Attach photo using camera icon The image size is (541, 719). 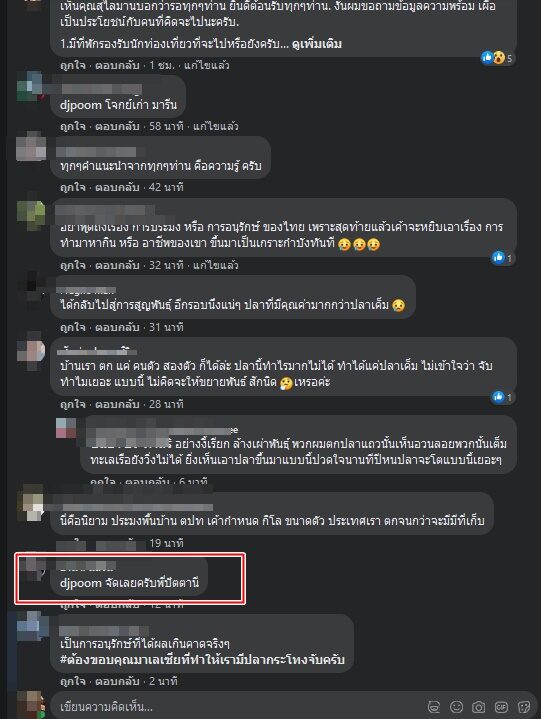(x=479, y=707)
